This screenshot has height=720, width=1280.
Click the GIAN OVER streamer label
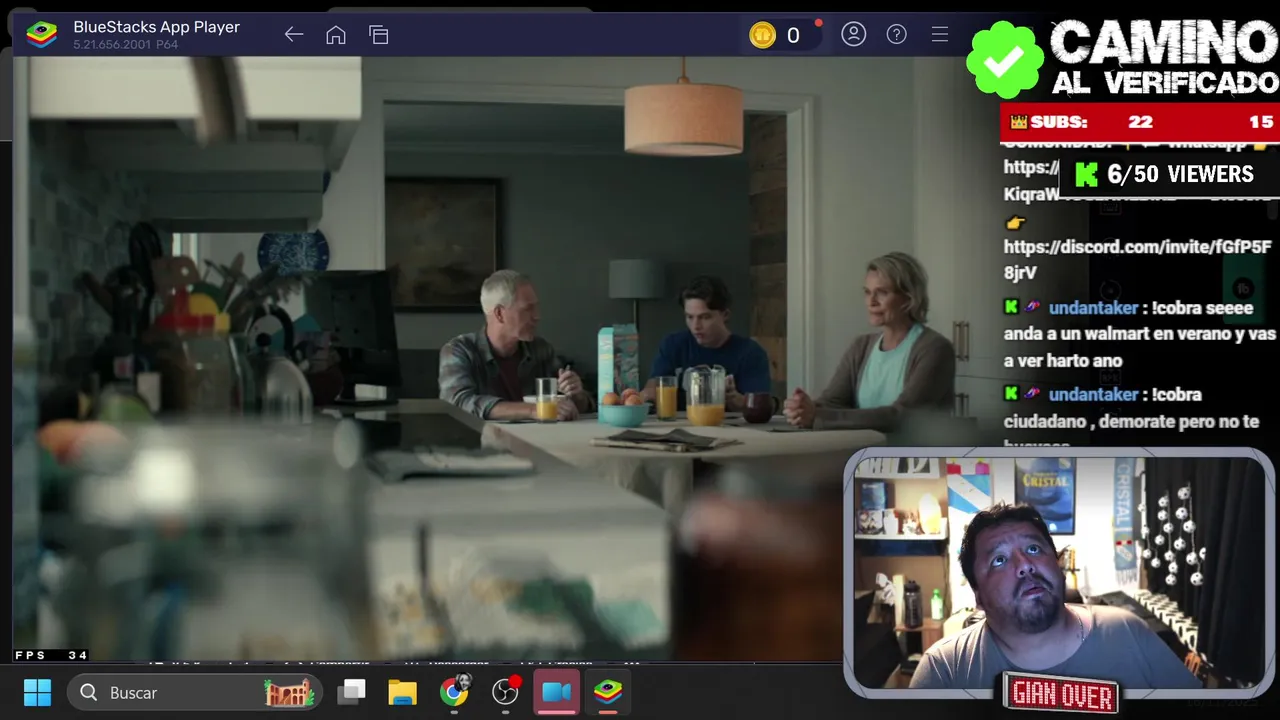tap(1061, 694)
